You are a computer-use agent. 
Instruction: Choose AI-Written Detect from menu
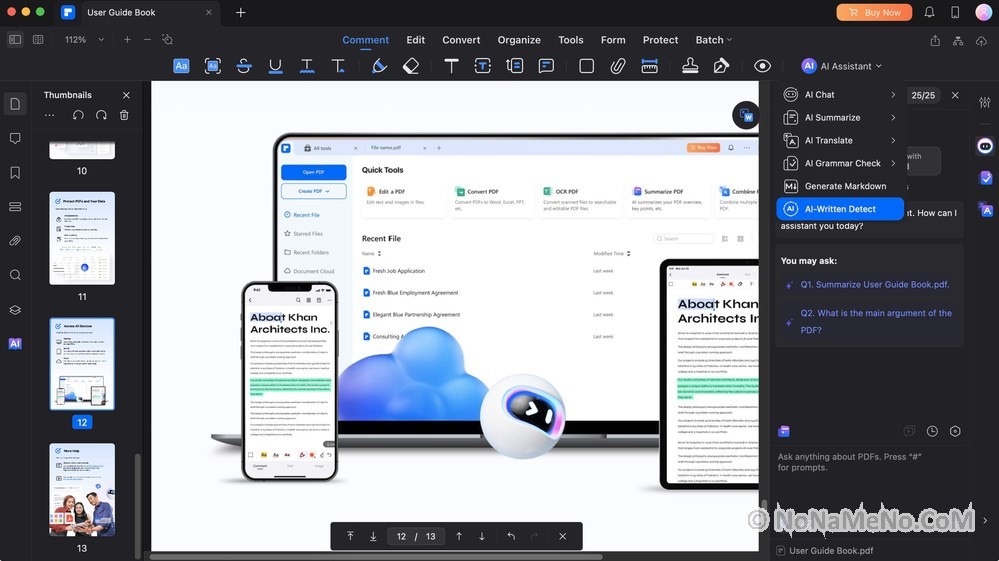(840, 209)
